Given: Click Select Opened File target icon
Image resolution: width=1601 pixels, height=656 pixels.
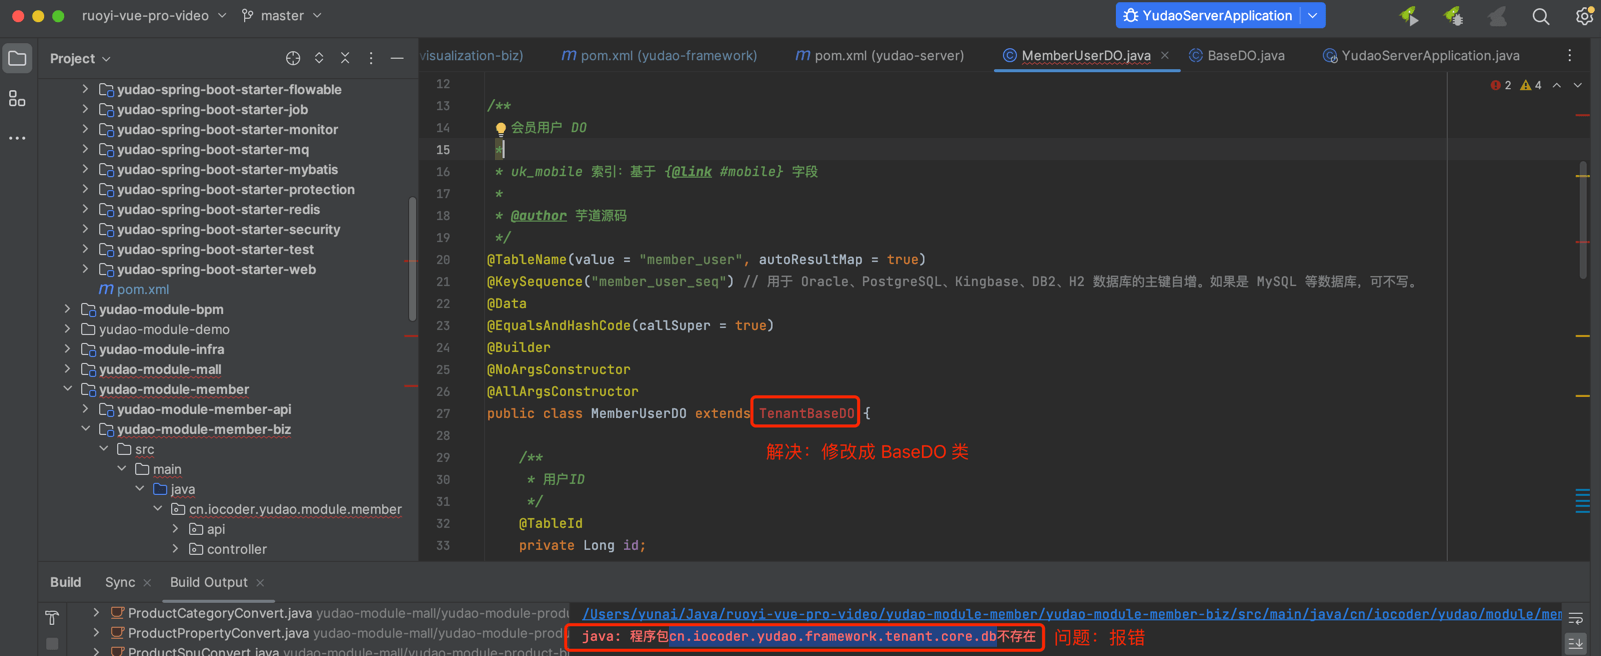Looking at the screenshot, I should pyautogui.click(x=292, y=58).
